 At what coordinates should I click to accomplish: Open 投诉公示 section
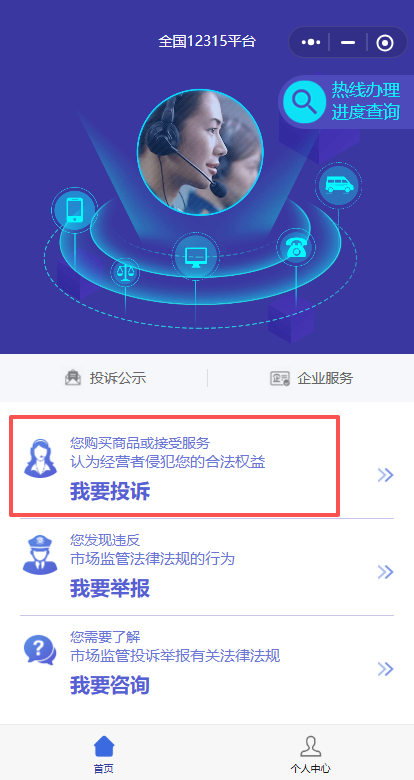(x=105, y=379)
